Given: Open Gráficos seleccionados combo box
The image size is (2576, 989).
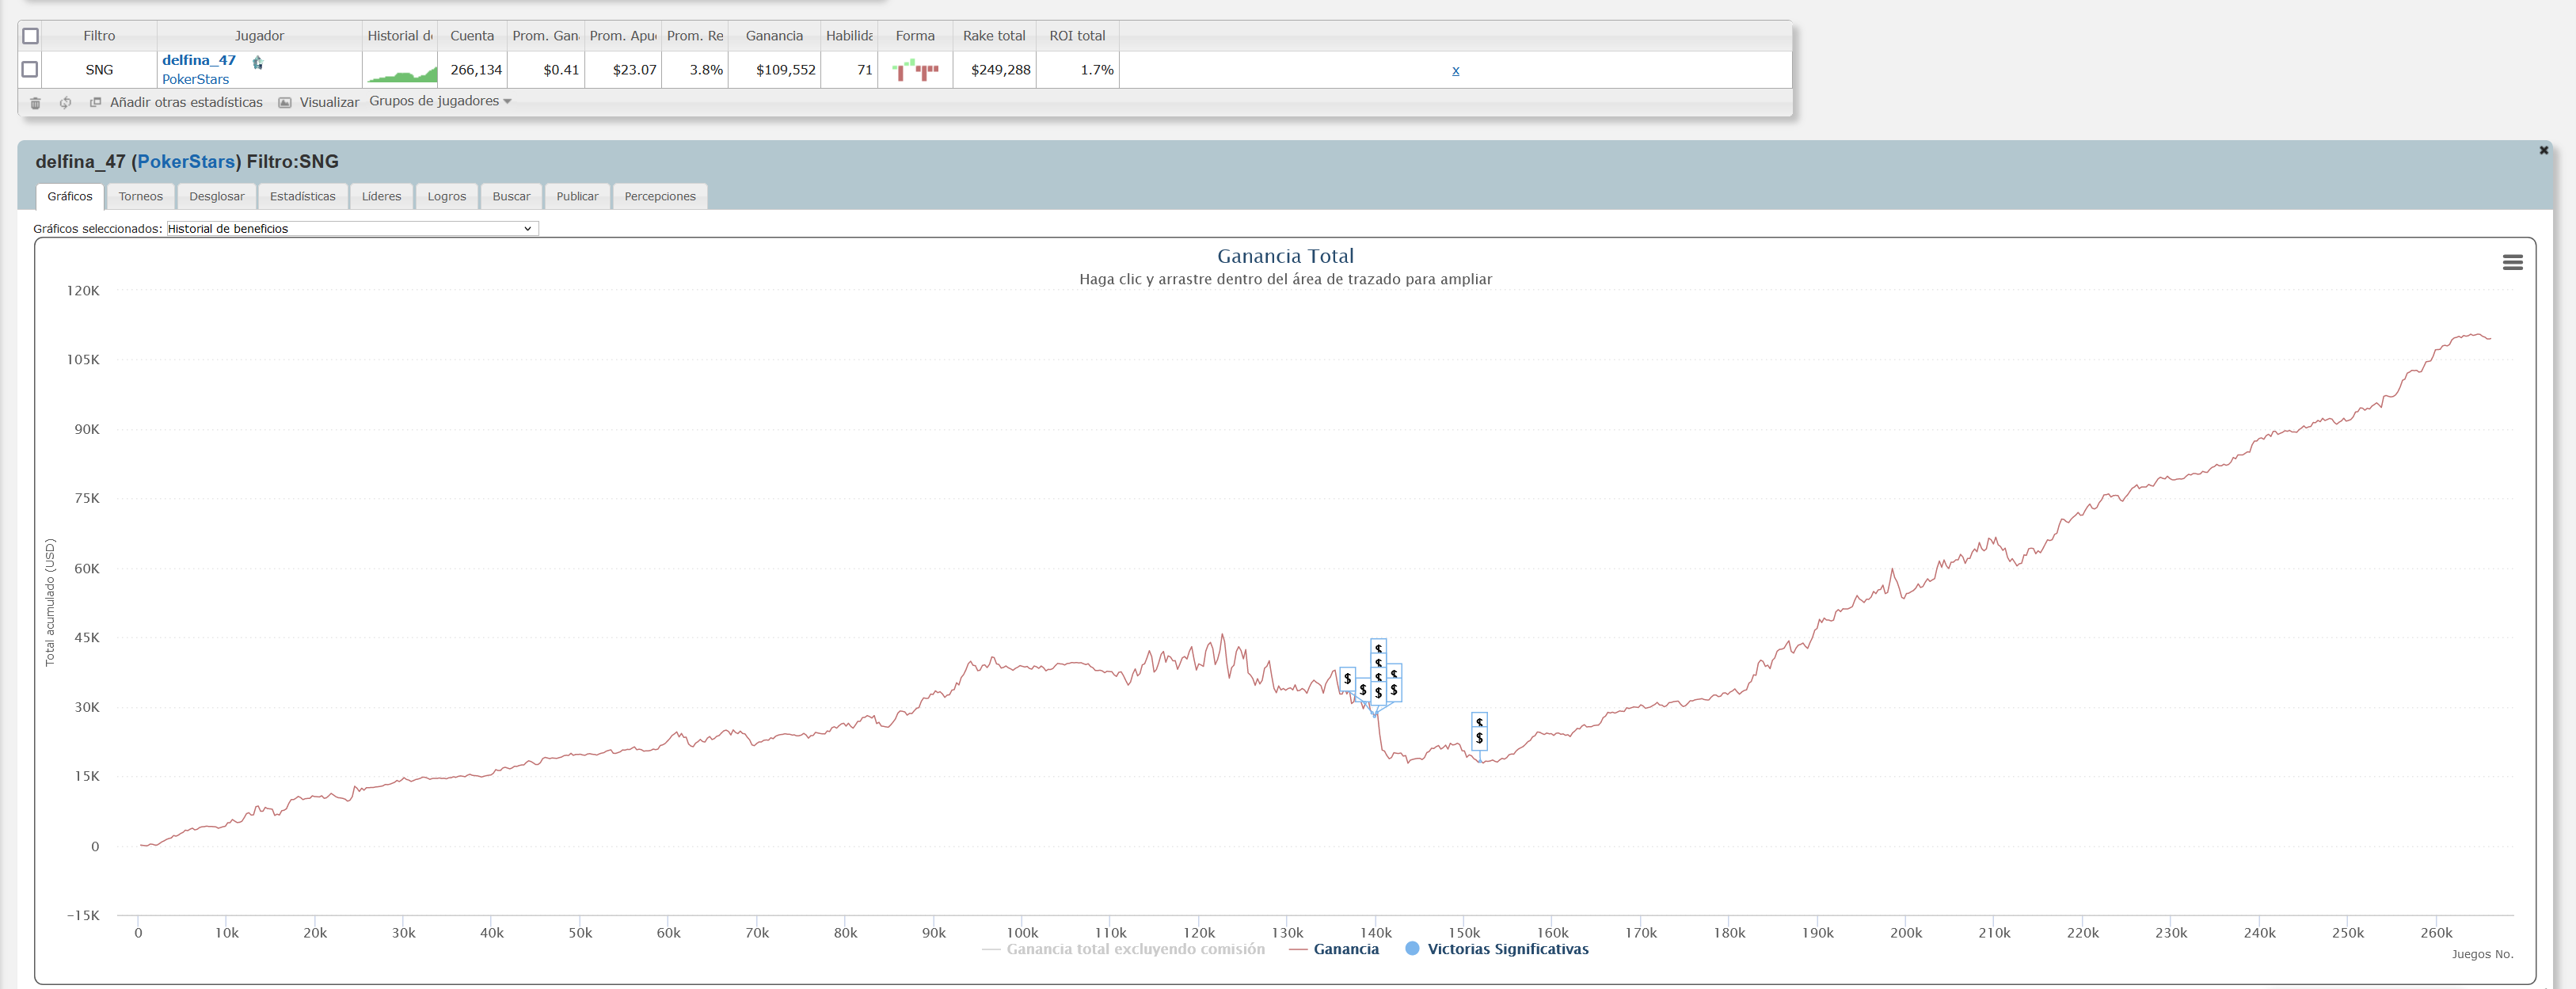Looking at the screenshot, I should [x=352, y=228].
